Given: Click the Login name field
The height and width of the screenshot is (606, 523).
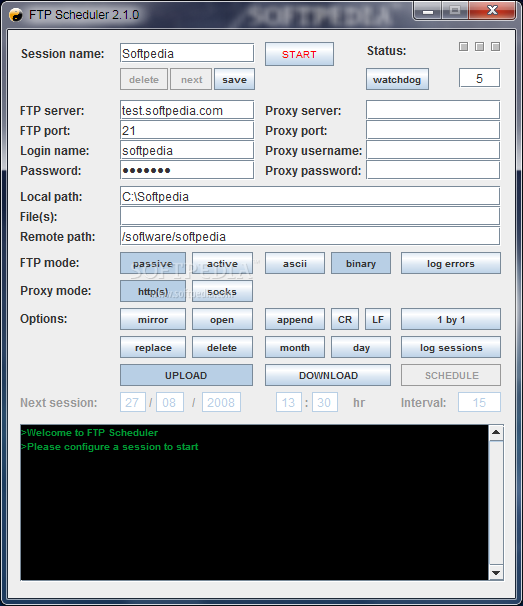Looking at the screenshot, I should (x=187, y=150).
